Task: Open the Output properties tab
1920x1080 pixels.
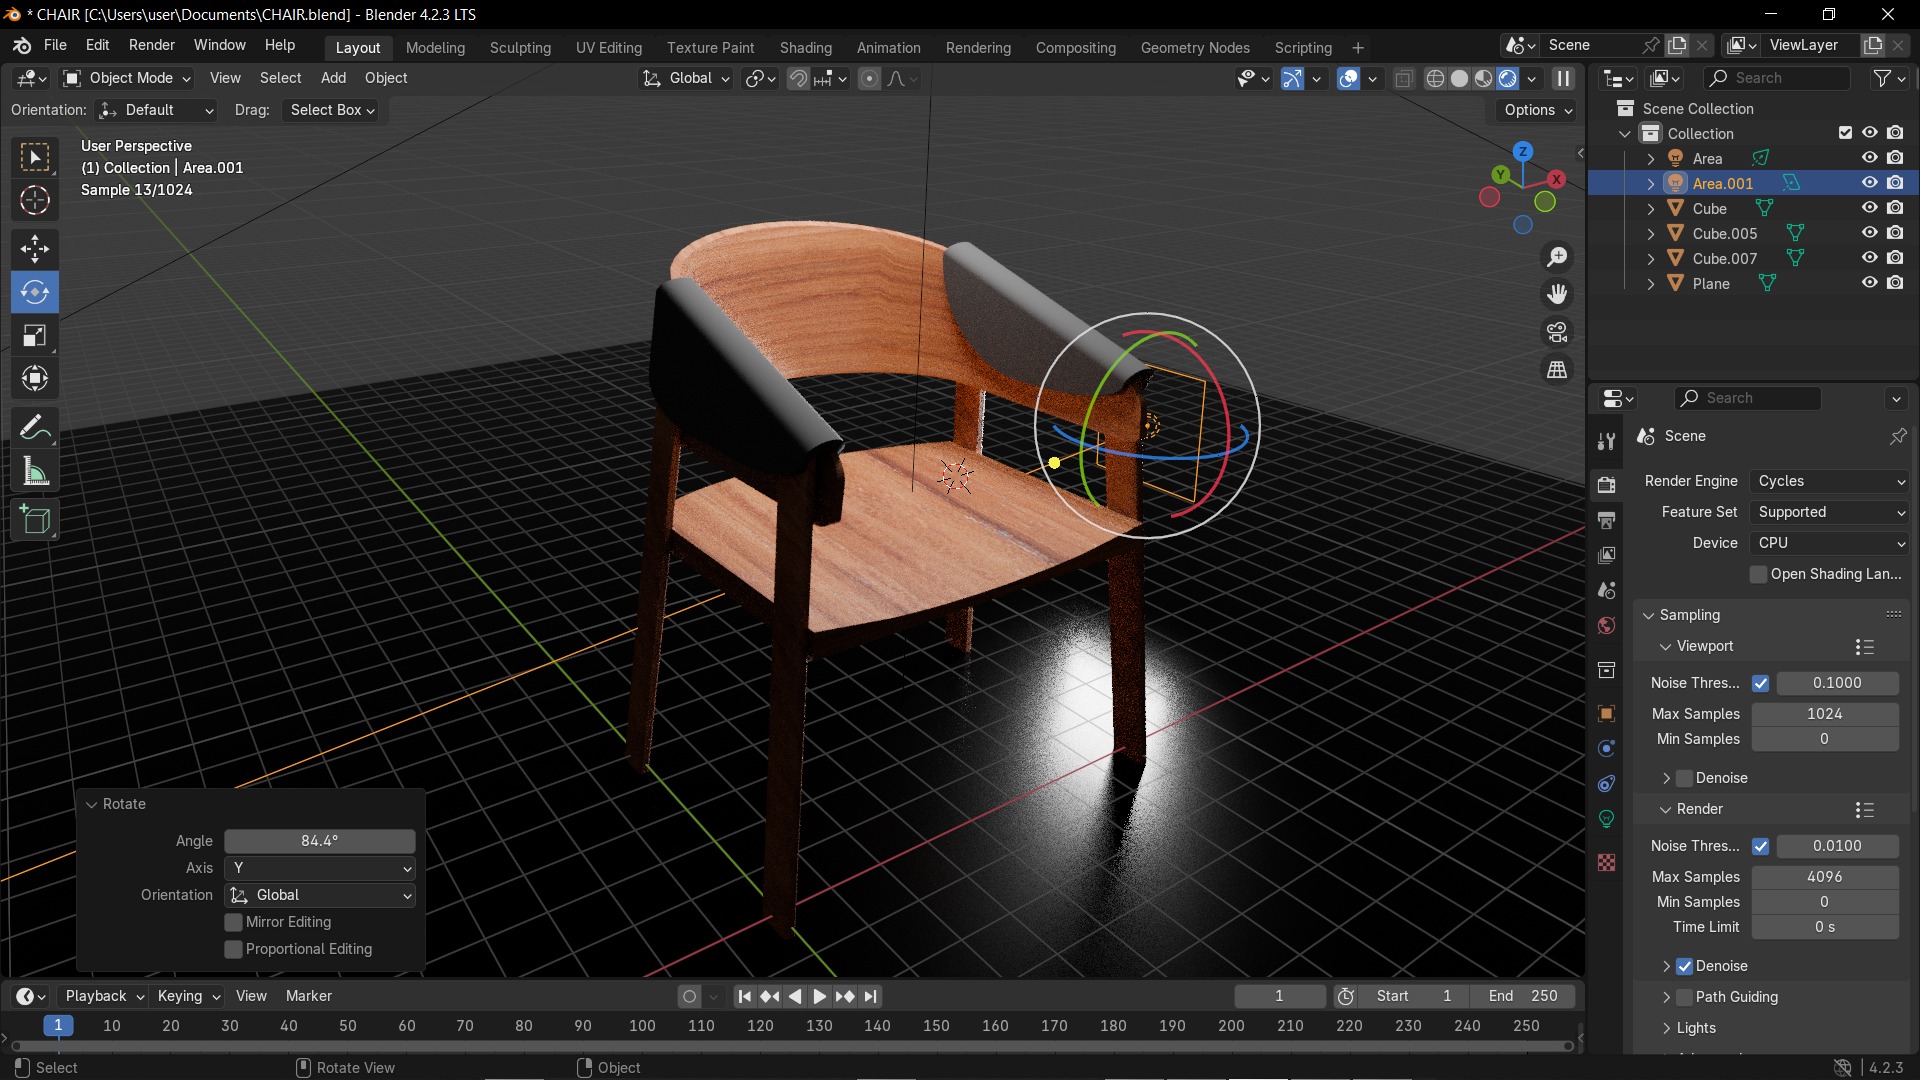Action: tap(1607, 520)
